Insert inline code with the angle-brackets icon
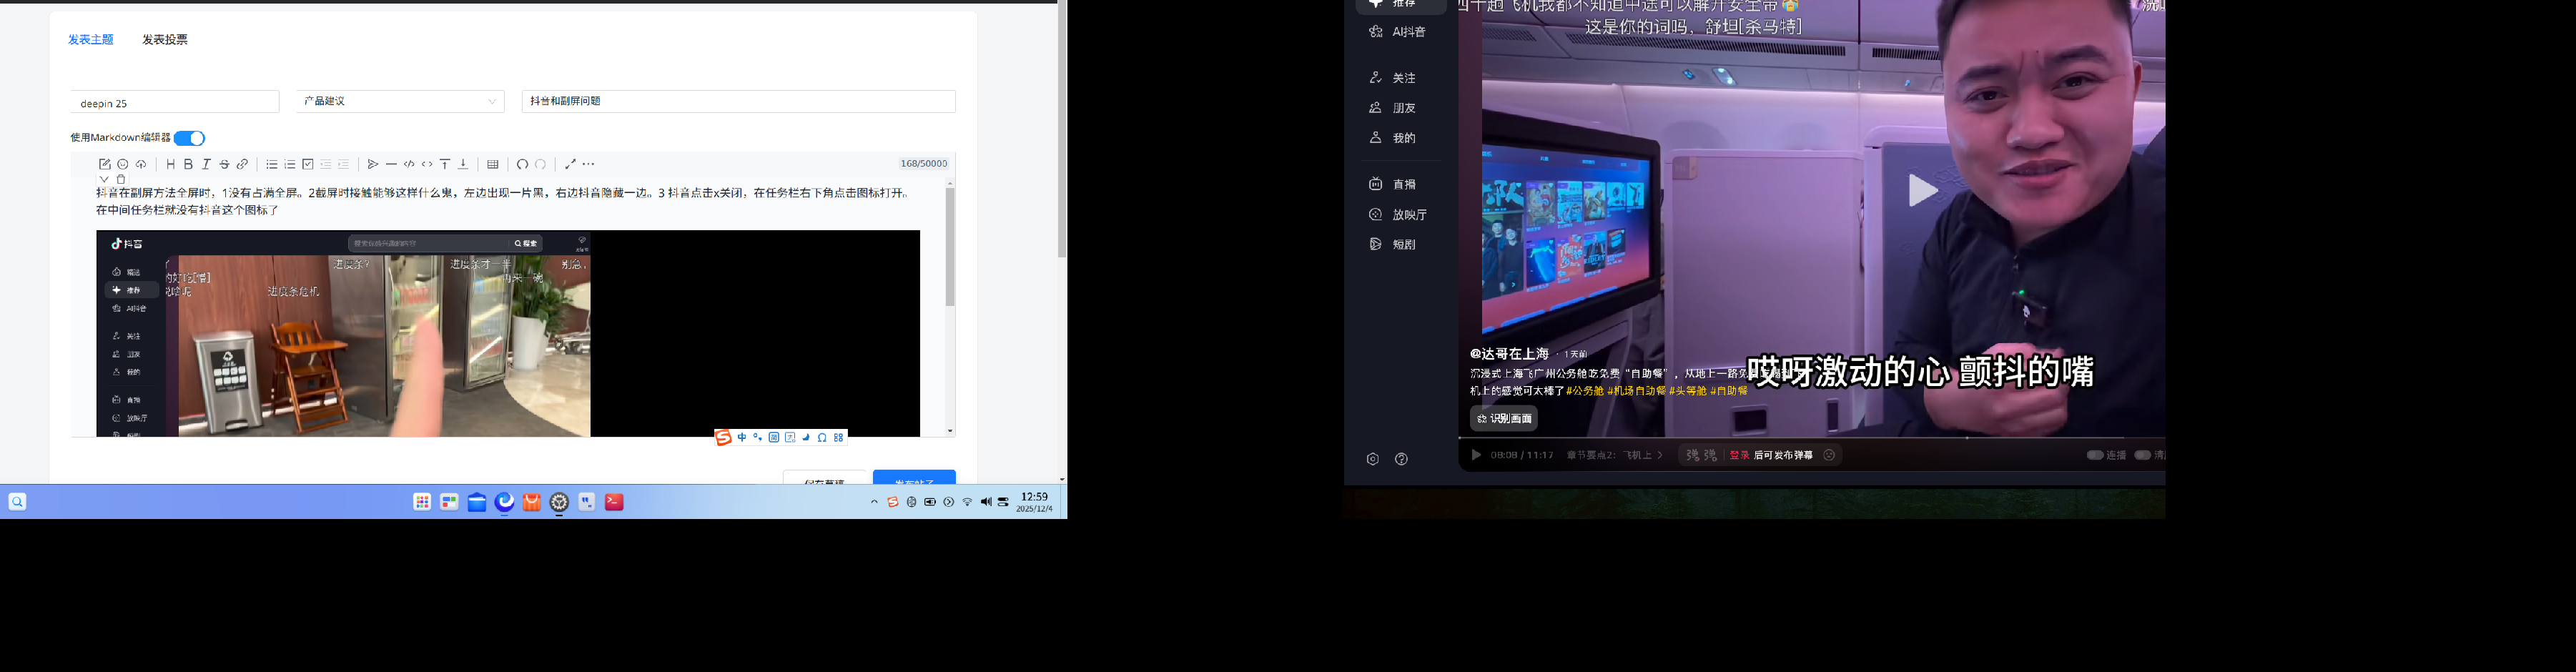This screenshot has width=2576, height=672. tap(427, 164)
